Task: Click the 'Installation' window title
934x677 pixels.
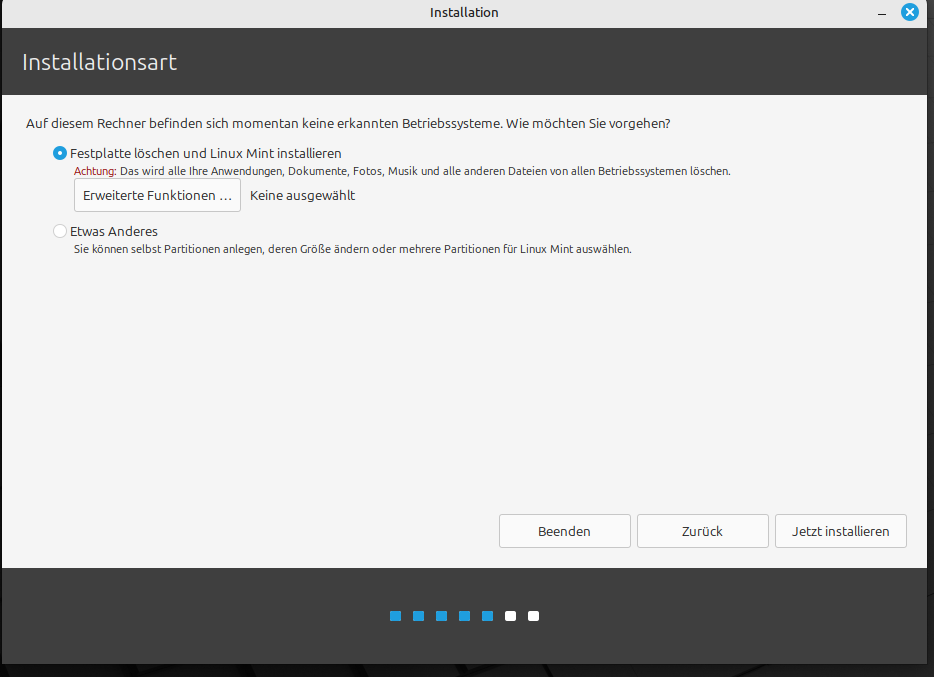Action: coord(464,13)
